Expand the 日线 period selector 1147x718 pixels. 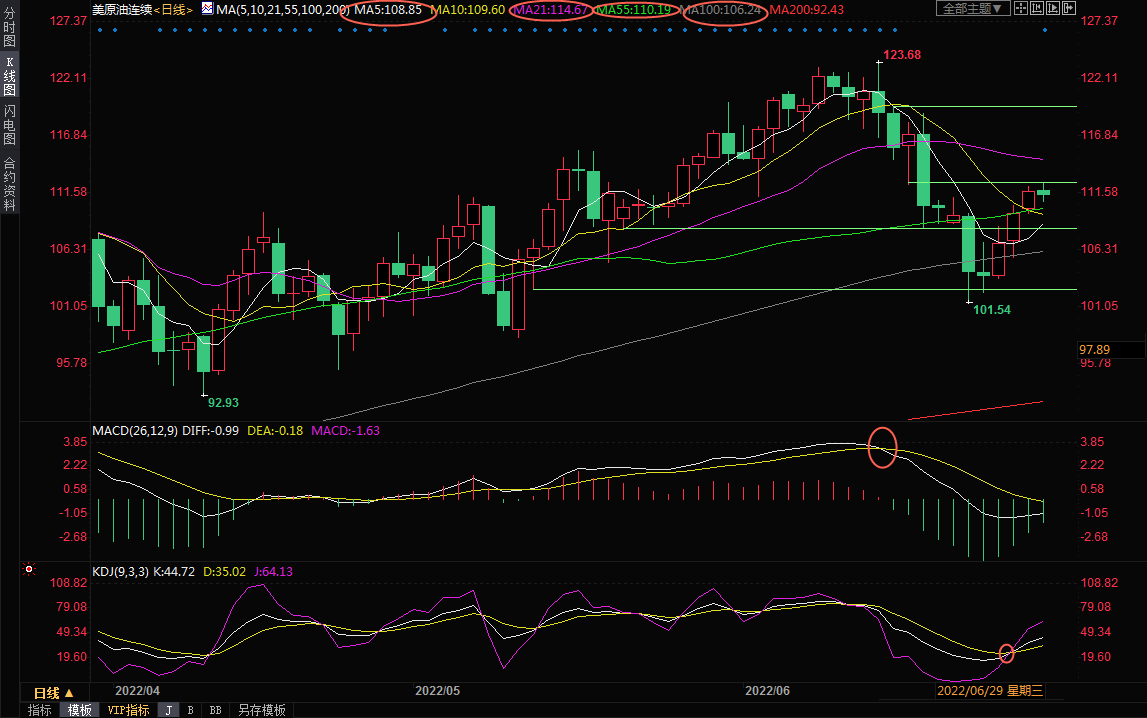[x=54, y=693]
